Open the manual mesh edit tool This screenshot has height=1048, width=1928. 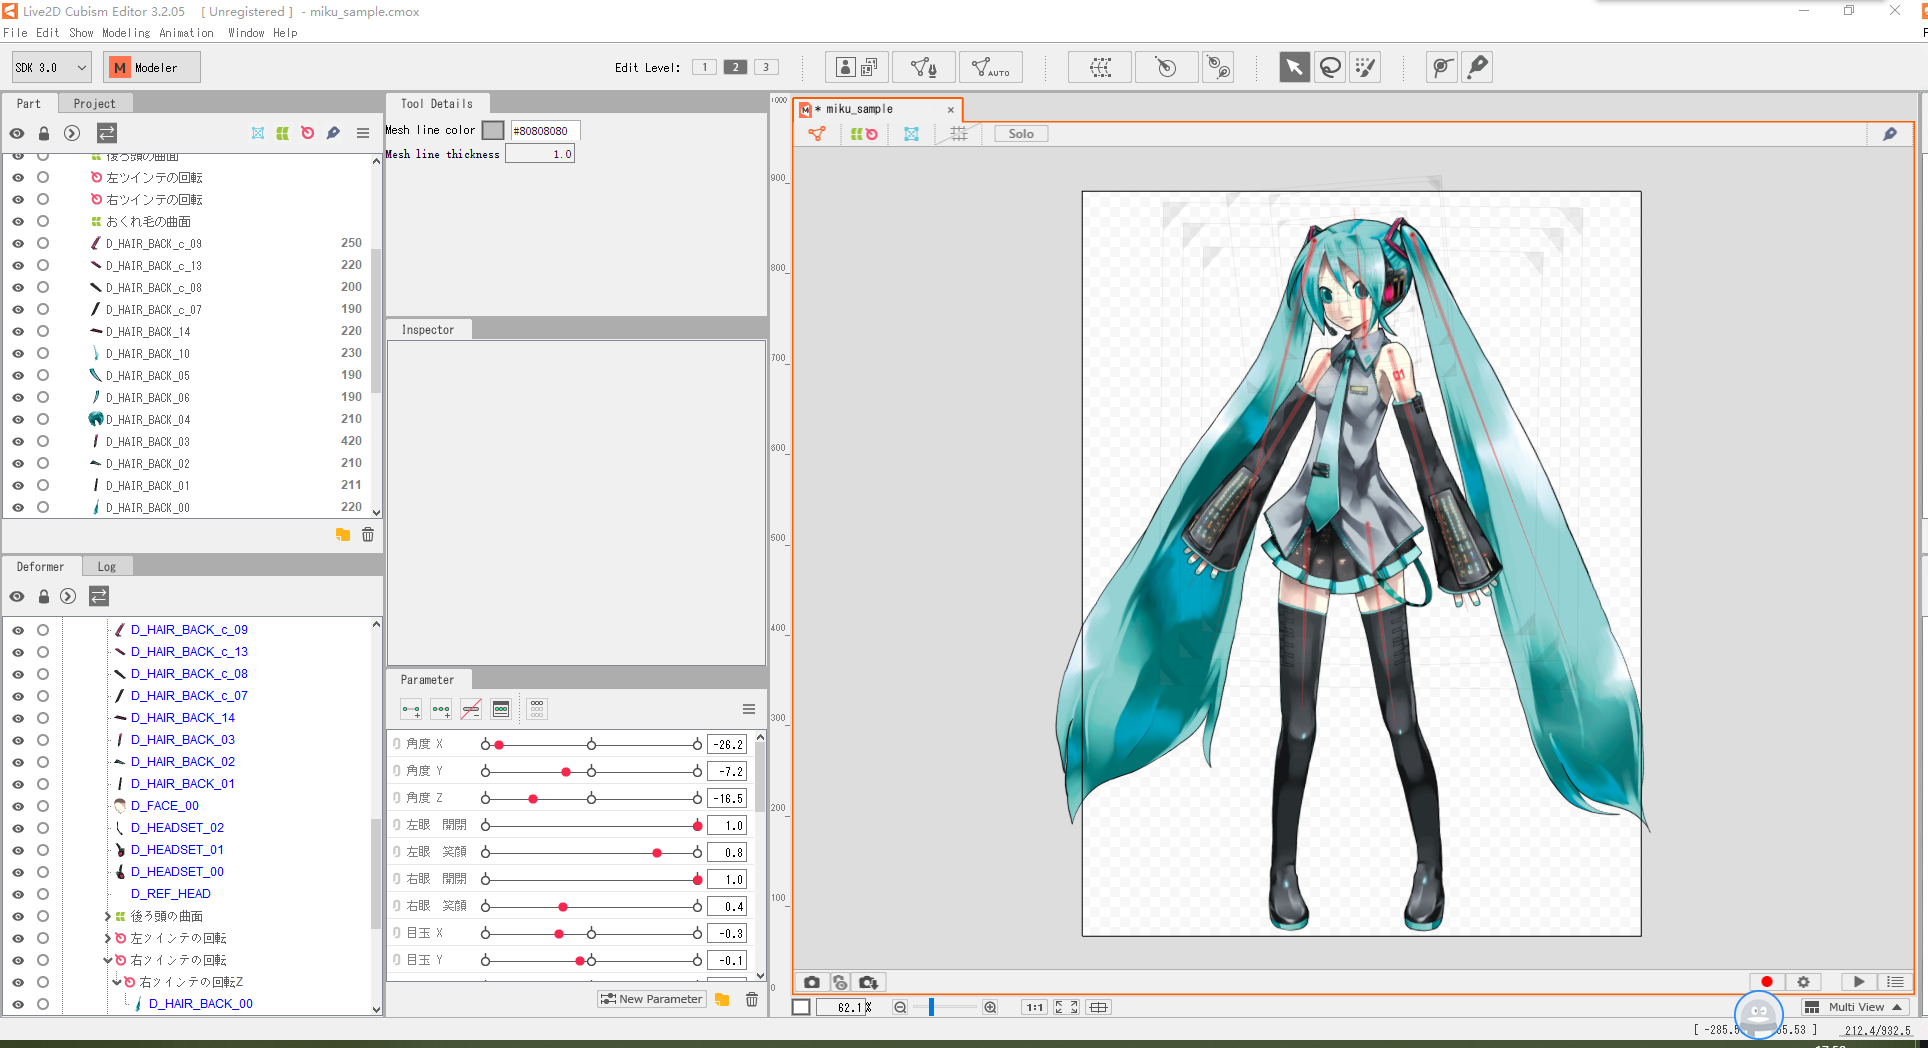click(923, 67)
